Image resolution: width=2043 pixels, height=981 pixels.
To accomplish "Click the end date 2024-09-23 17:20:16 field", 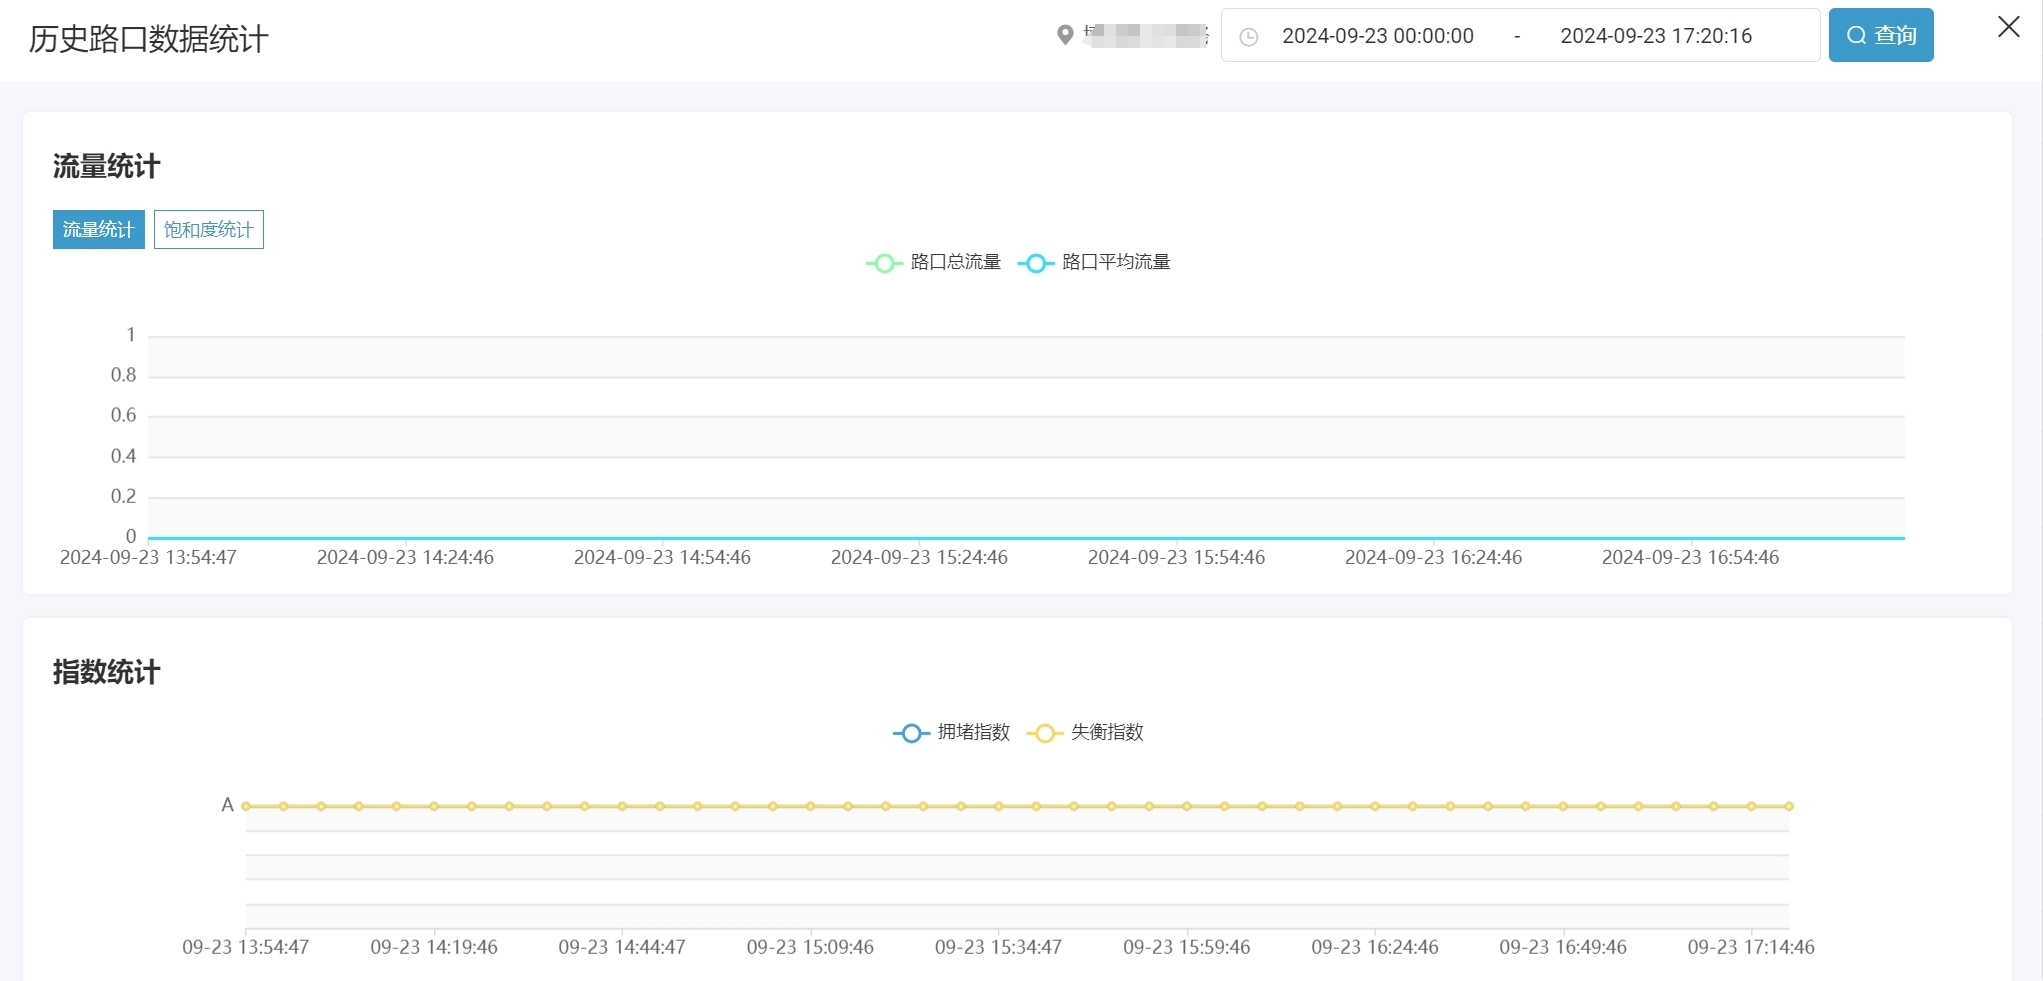I will click(1655, 36).
